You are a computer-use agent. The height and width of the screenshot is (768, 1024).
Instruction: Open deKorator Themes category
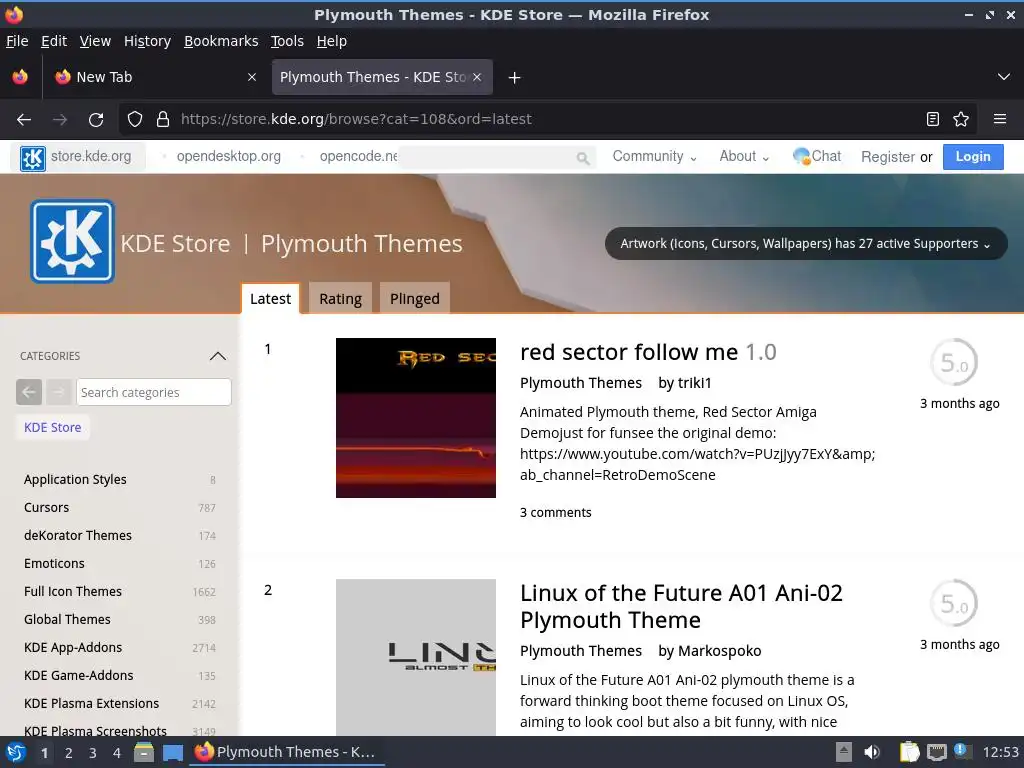(78, 536)
